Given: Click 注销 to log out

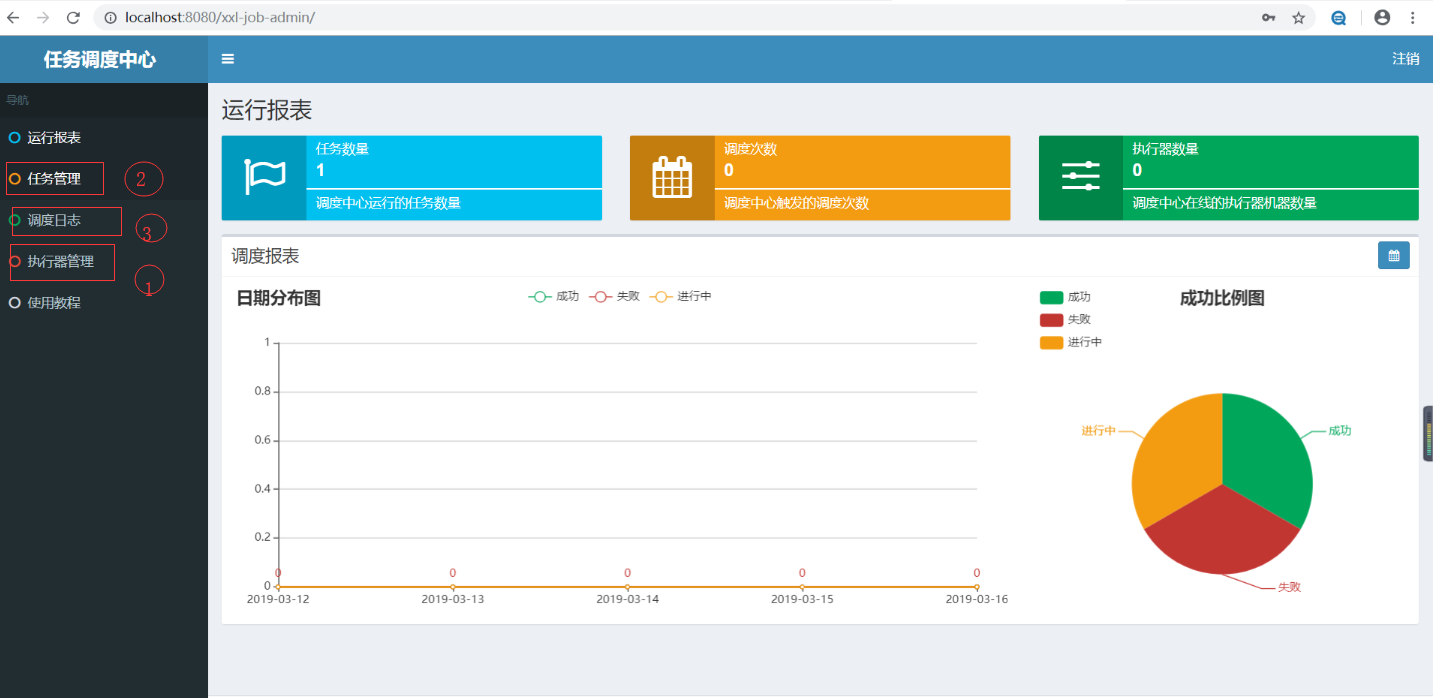Looking at the screenshot, I should (x=1405, y=59).
